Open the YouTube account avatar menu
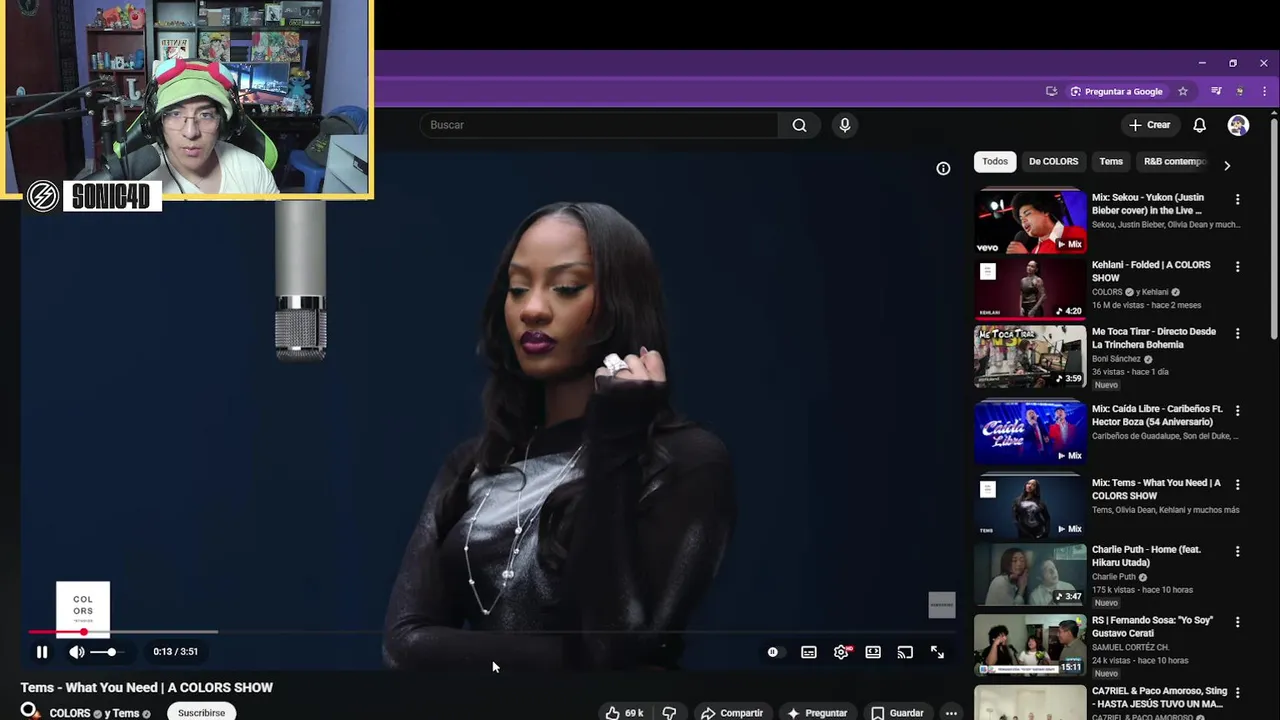The height and width of the screenshot is (720, 1280). [x=1238, y=125]
